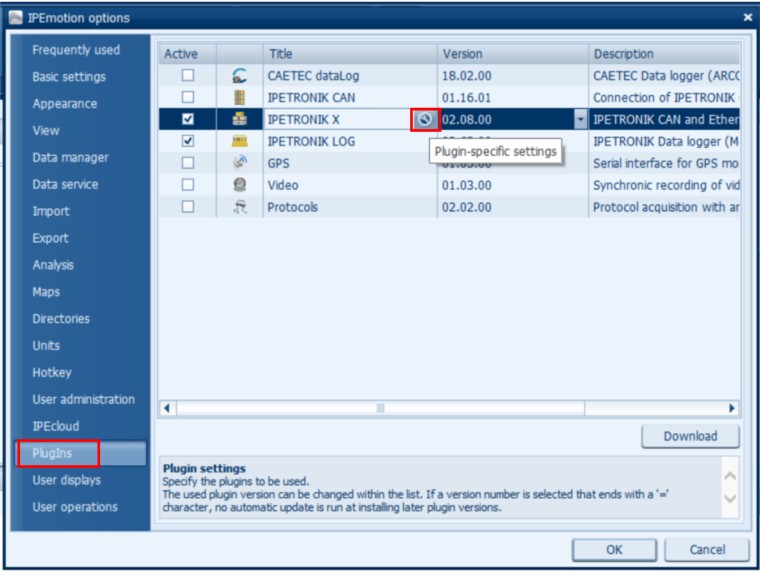This screenshot has height=575, width=760.
Task: Click the IPETRONIK X plugin icon
Action: click(x=239, y=119)
